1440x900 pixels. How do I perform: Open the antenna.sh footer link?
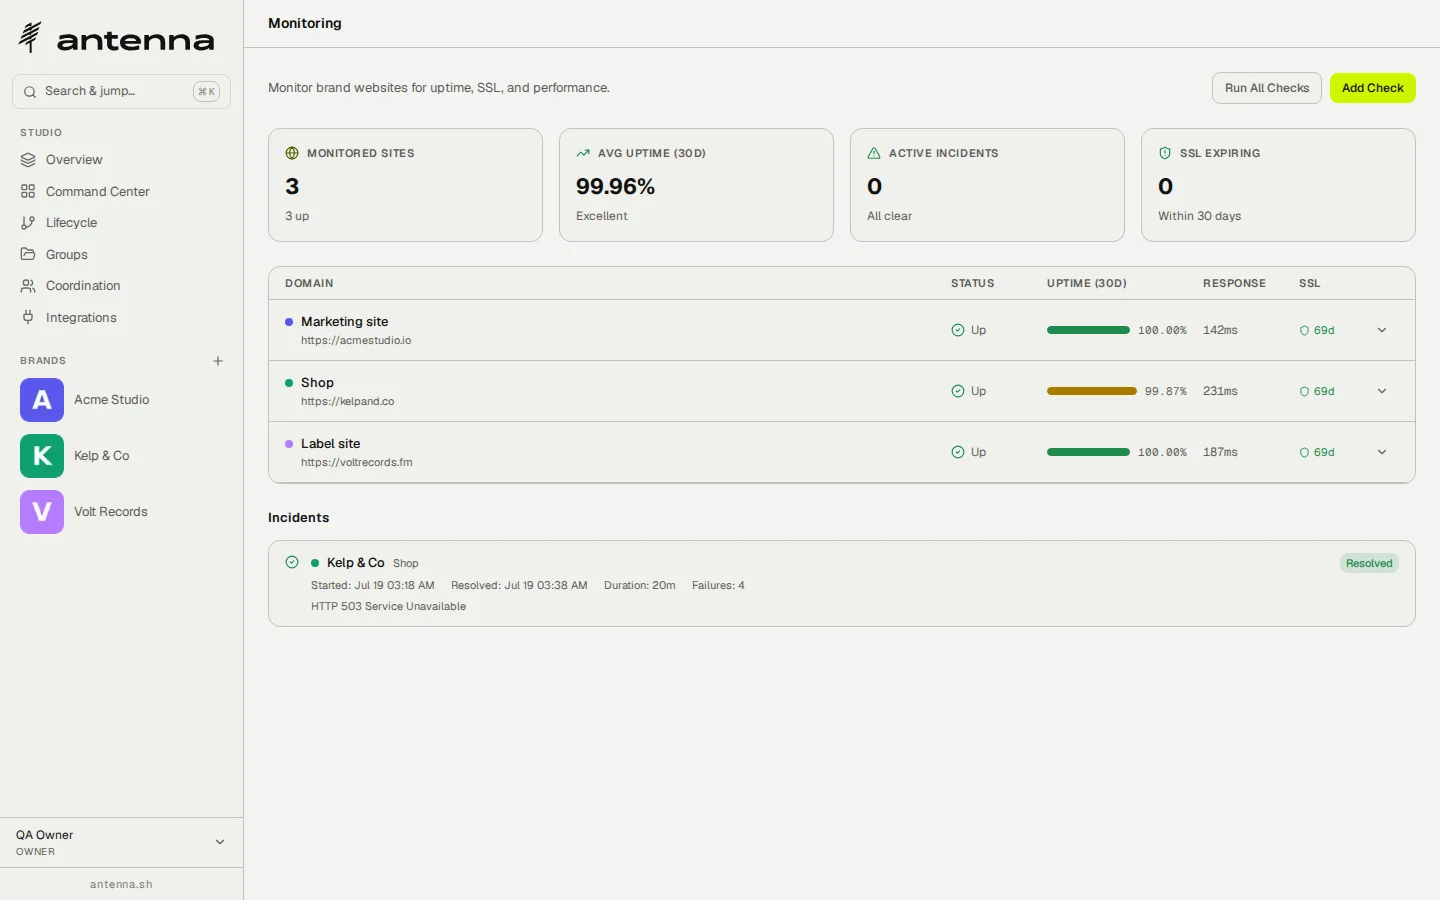(121, 884)
